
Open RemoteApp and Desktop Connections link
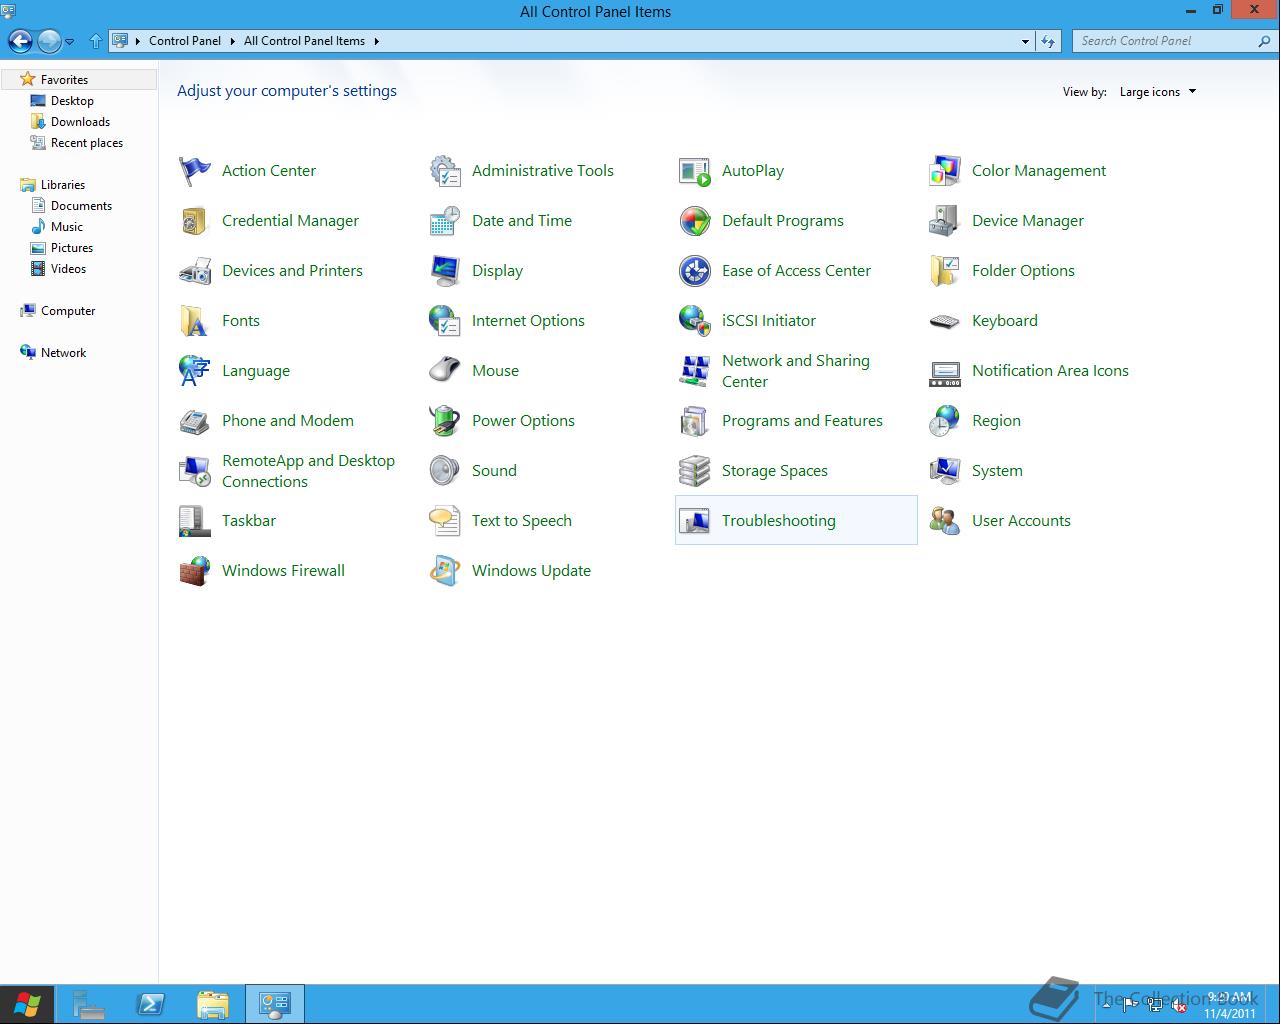pos(308,471)
